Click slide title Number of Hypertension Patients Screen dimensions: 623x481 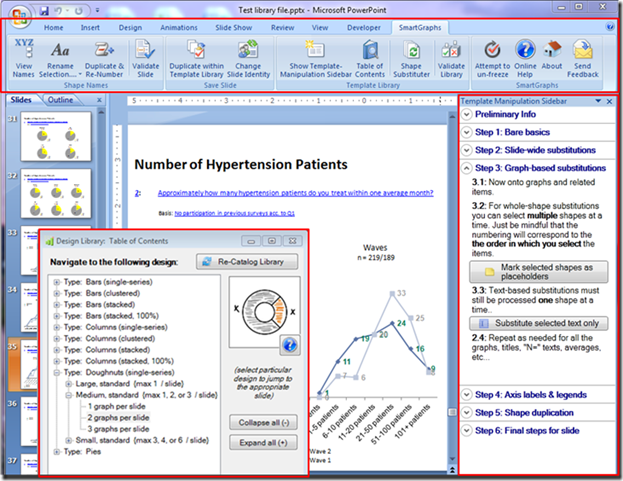pos(241,164)
